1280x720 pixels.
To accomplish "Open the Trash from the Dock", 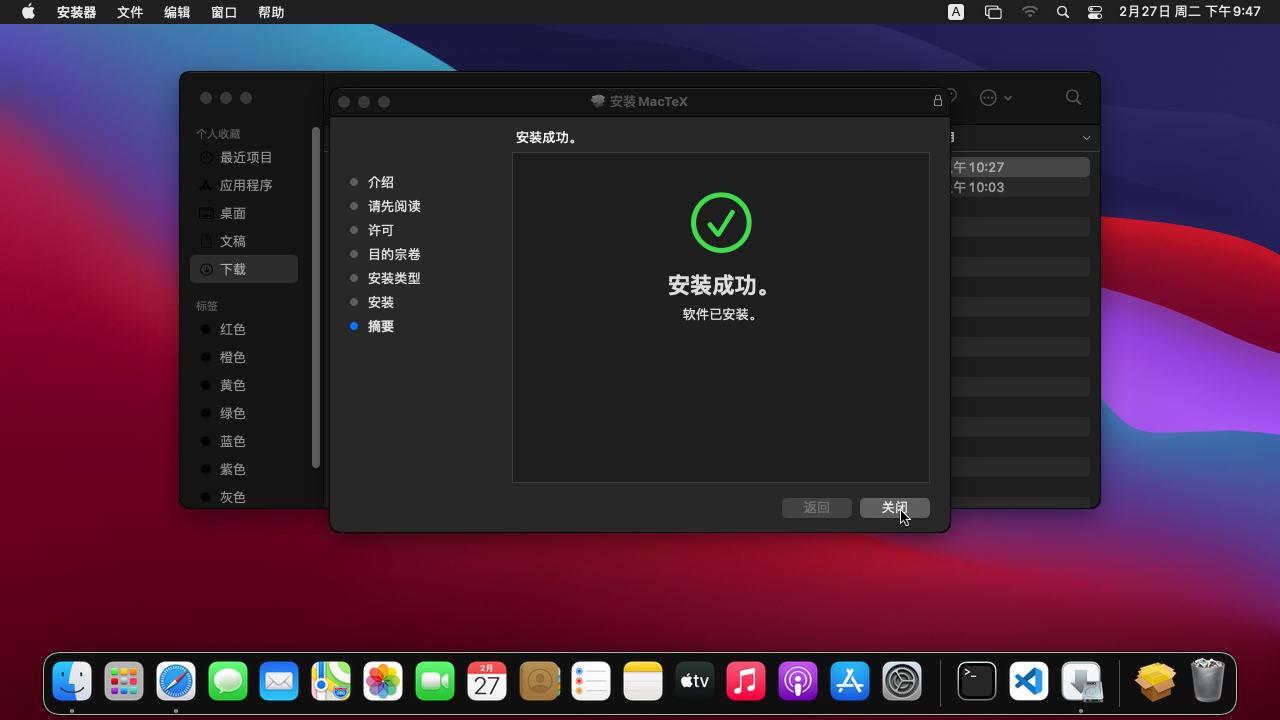I will click(1208, 682).
